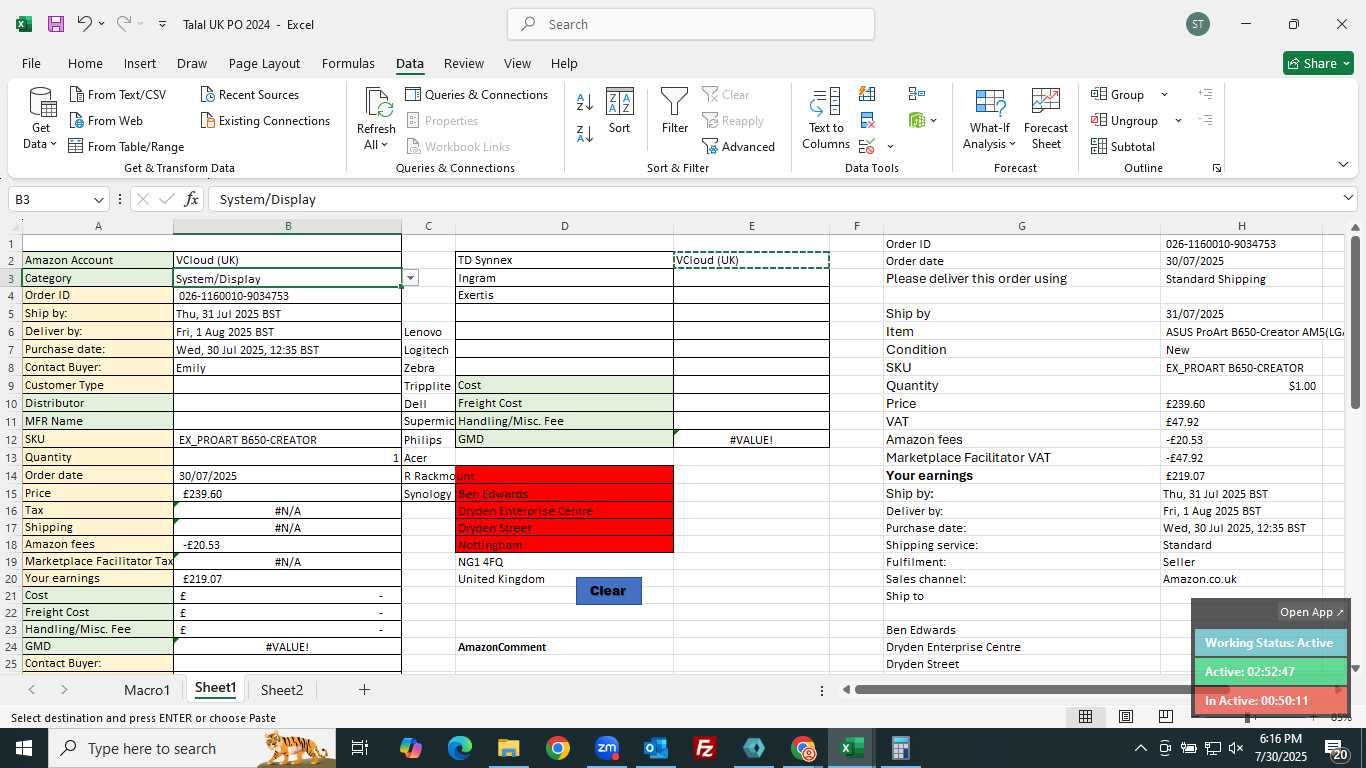The image size is (1366, 768).
Task: Expand the Ungroup dropdown arrow
Action: 1178,120
